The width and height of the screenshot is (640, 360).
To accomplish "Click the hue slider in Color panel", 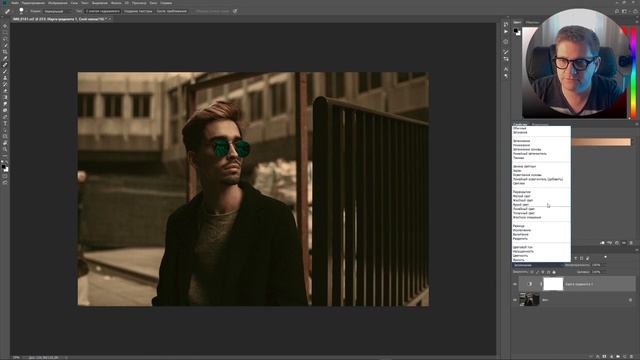I will point(633,73).
